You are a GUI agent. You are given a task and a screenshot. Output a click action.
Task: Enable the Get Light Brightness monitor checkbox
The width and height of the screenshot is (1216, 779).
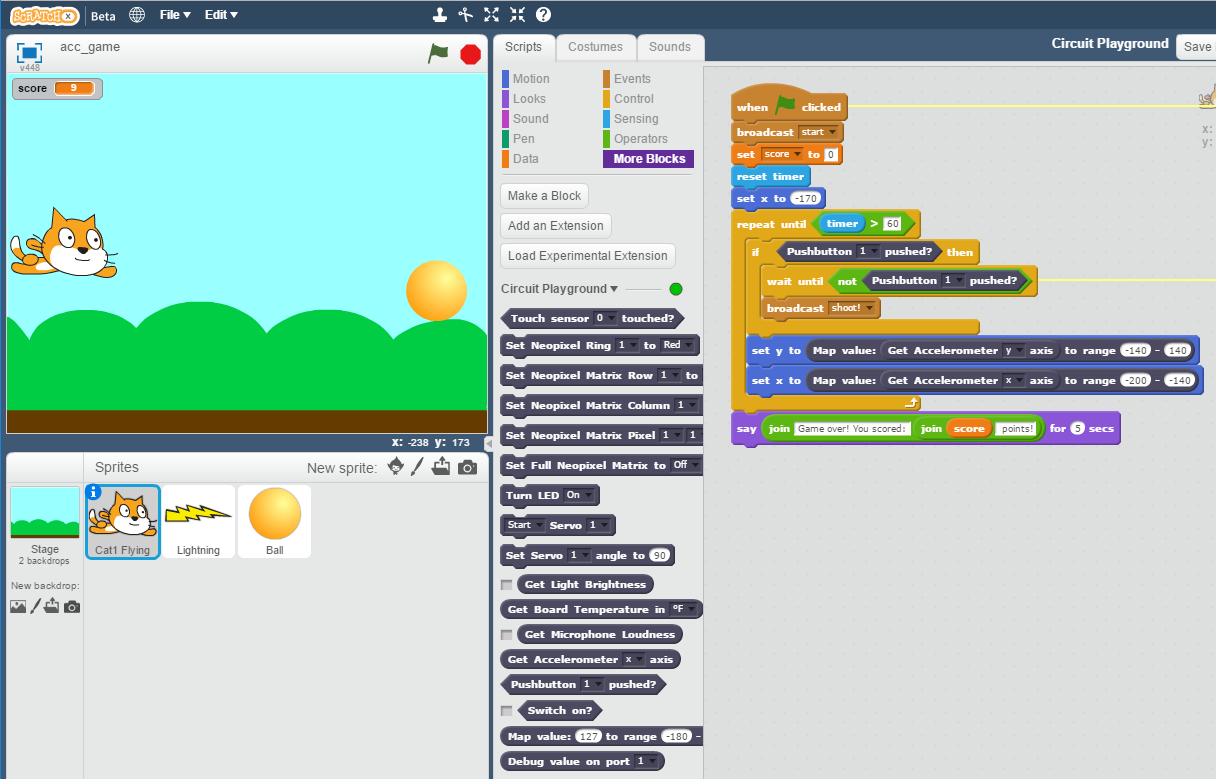point(506,584)
